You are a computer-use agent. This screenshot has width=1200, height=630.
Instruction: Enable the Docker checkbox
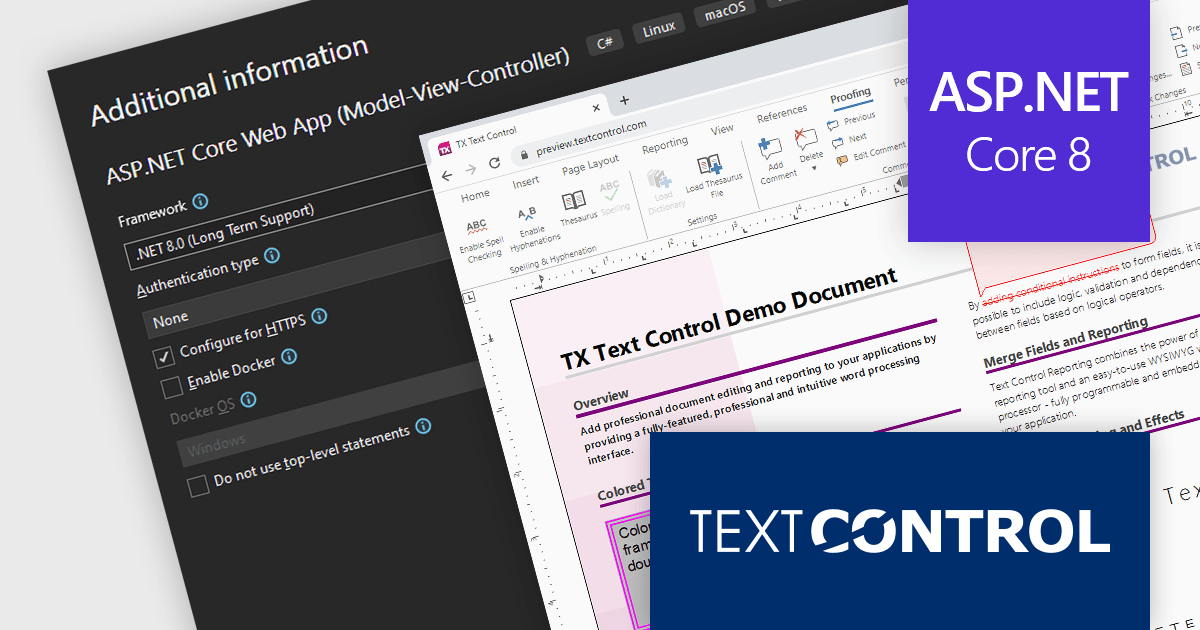pos(170,386)
